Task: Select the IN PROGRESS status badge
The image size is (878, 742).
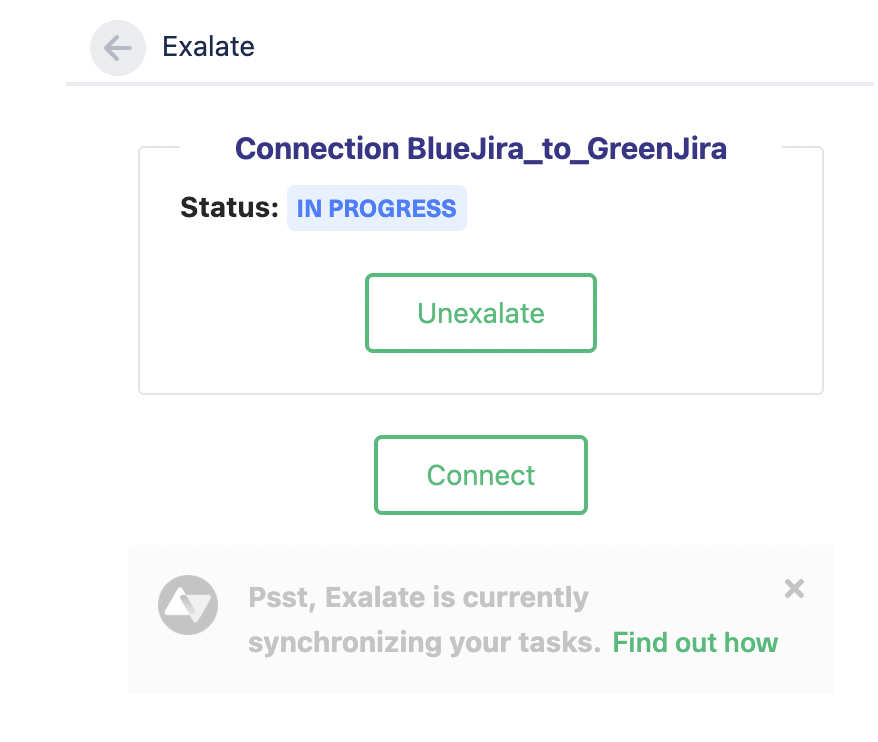Action: coord(376,208)
